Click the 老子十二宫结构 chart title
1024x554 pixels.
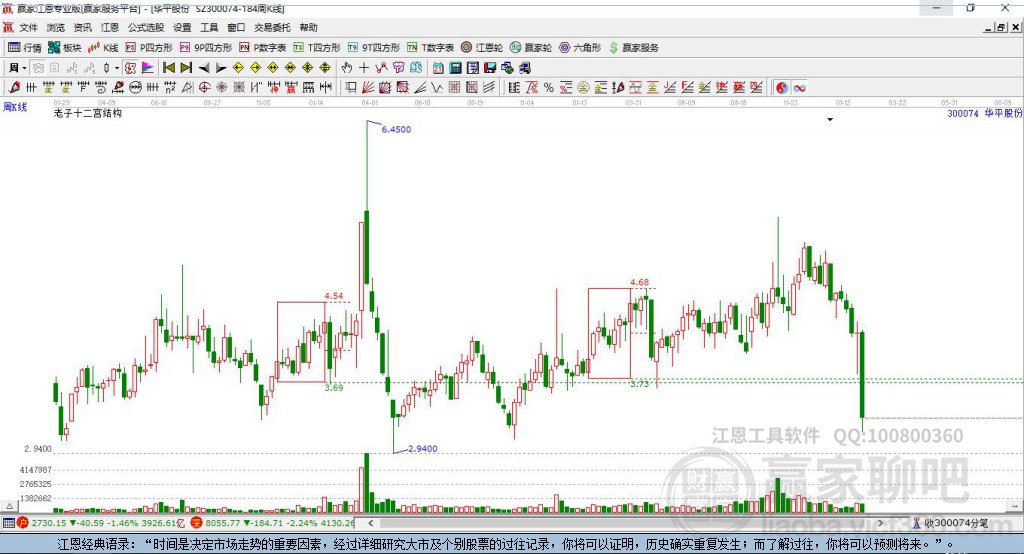pos(88,113)
